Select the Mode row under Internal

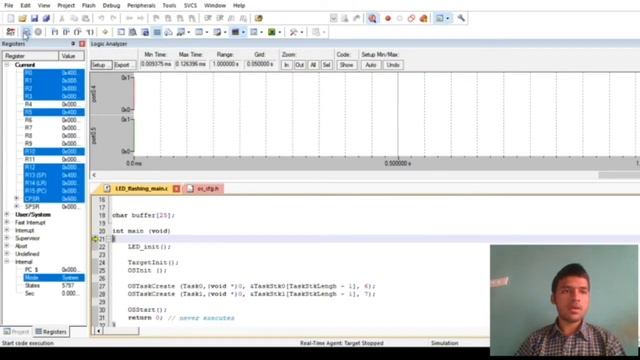tap(54, 278)
